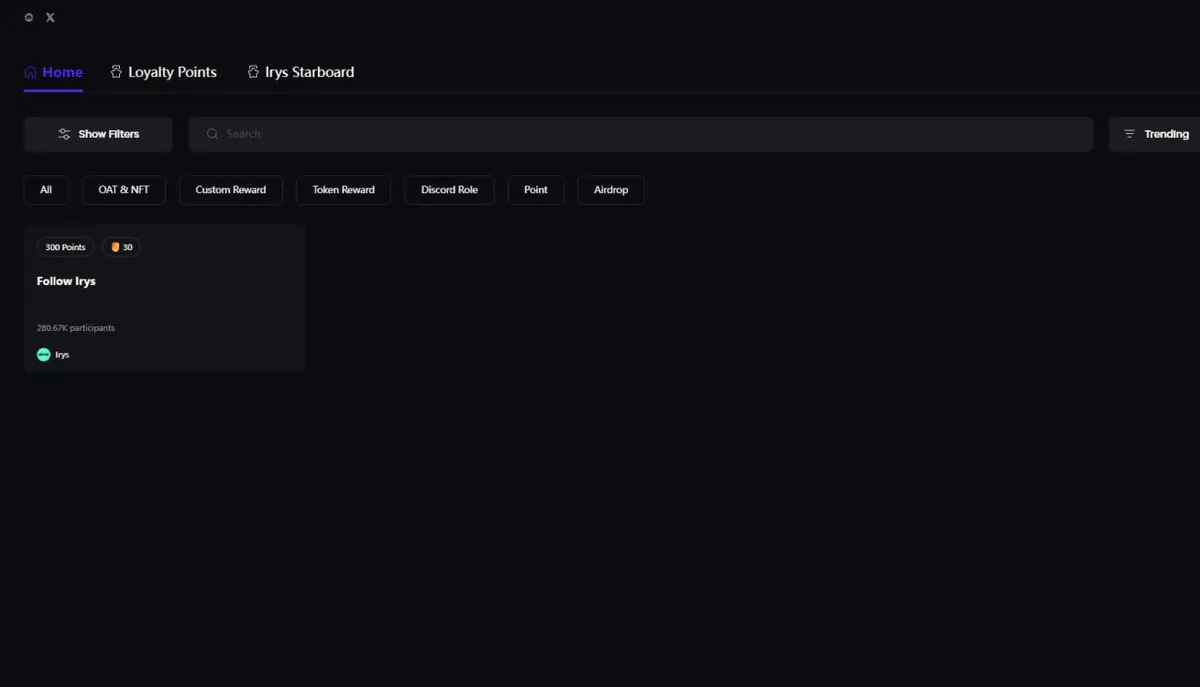The height and width of the screenshot is (687, 1200).
Task: Click the 30 gems badge
Action: (121, 247)
